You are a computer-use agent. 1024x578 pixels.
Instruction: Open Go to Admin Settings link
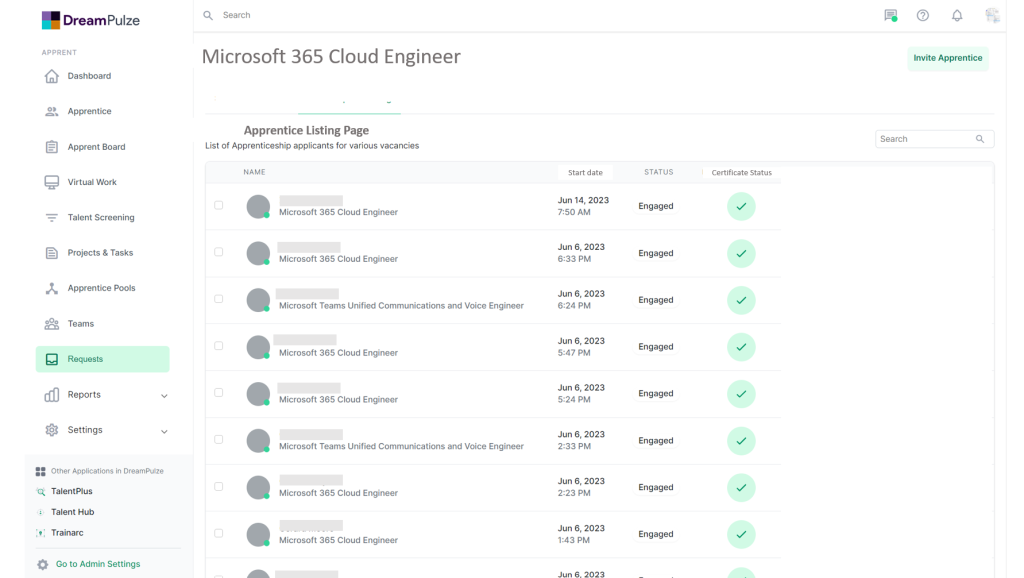(97, 564)
